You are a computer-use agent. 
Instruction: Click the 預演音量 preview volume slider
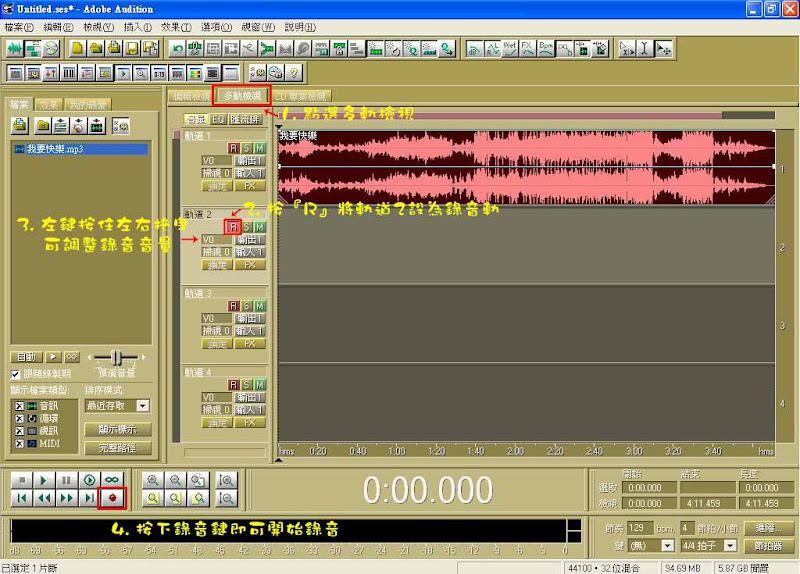pos(118,357)
